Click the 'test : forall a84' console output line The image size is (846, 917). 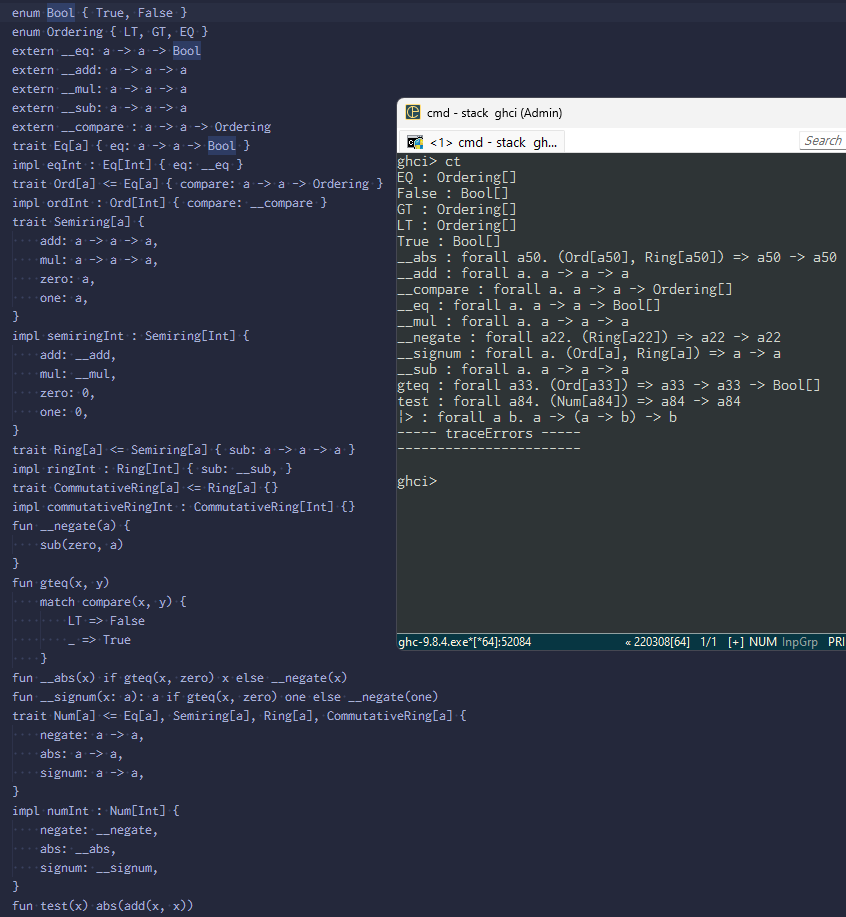point(569,401)
